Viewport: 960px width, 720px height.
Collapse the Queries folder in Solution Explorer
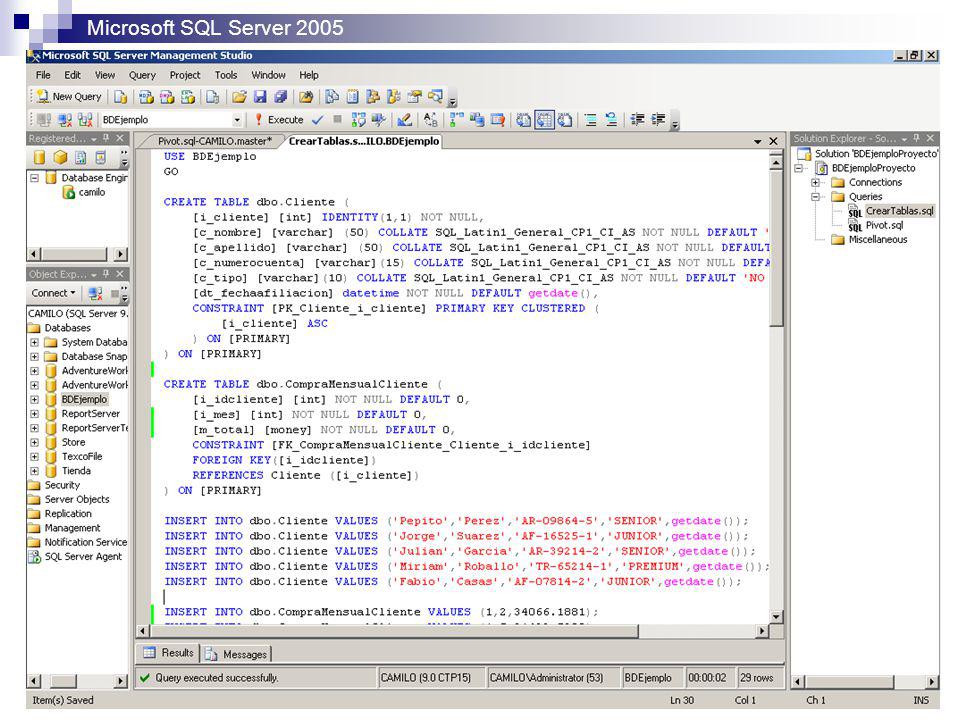[x=816, y=197]
